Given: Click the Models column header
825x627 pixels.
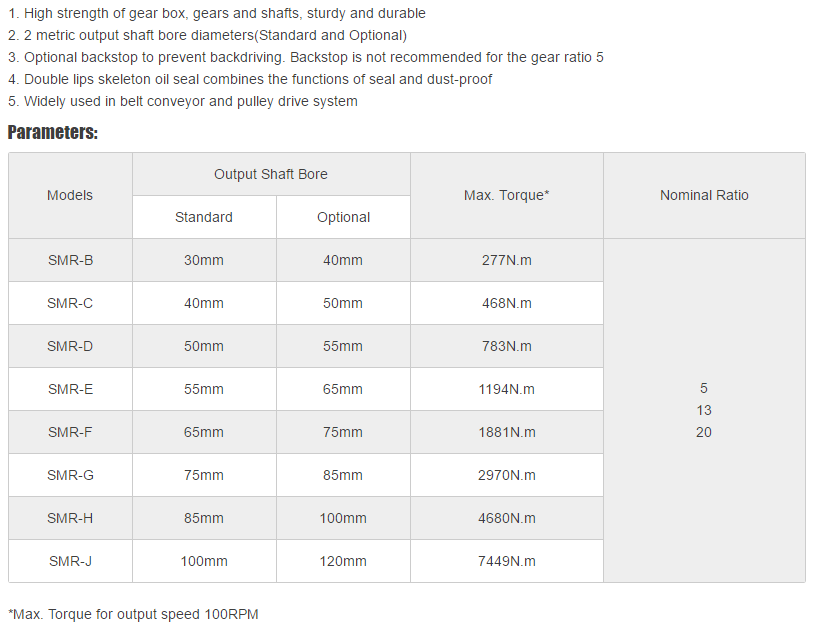Looking at the screenshot, I should [70, 195].
